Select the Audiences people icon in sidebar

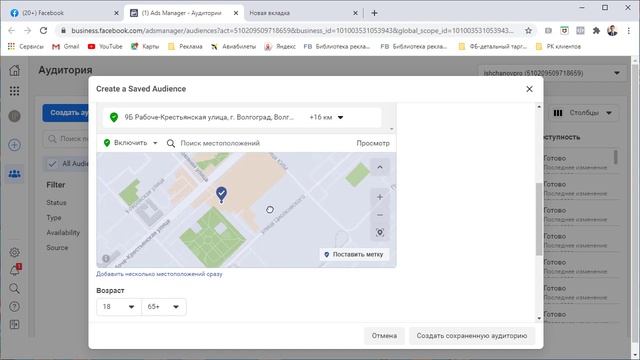pos(14,174)
